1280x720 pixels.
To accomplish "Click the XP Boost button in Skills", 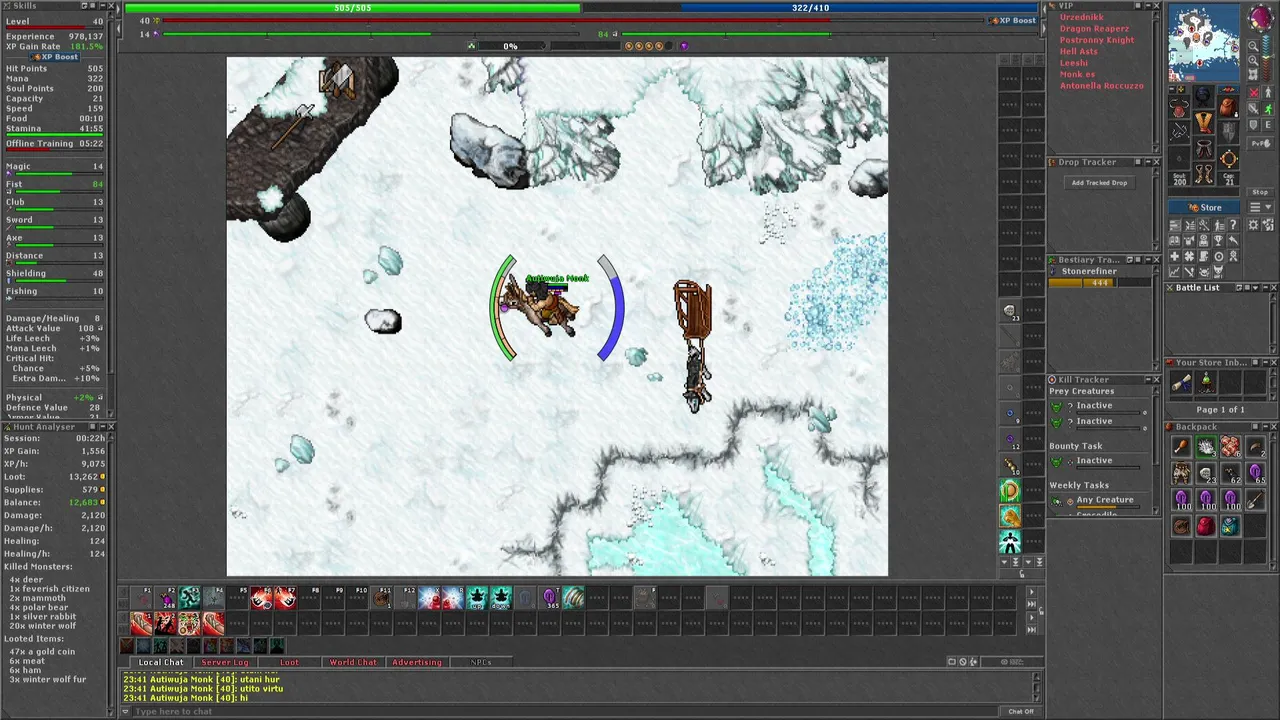I will click(54, 57).
